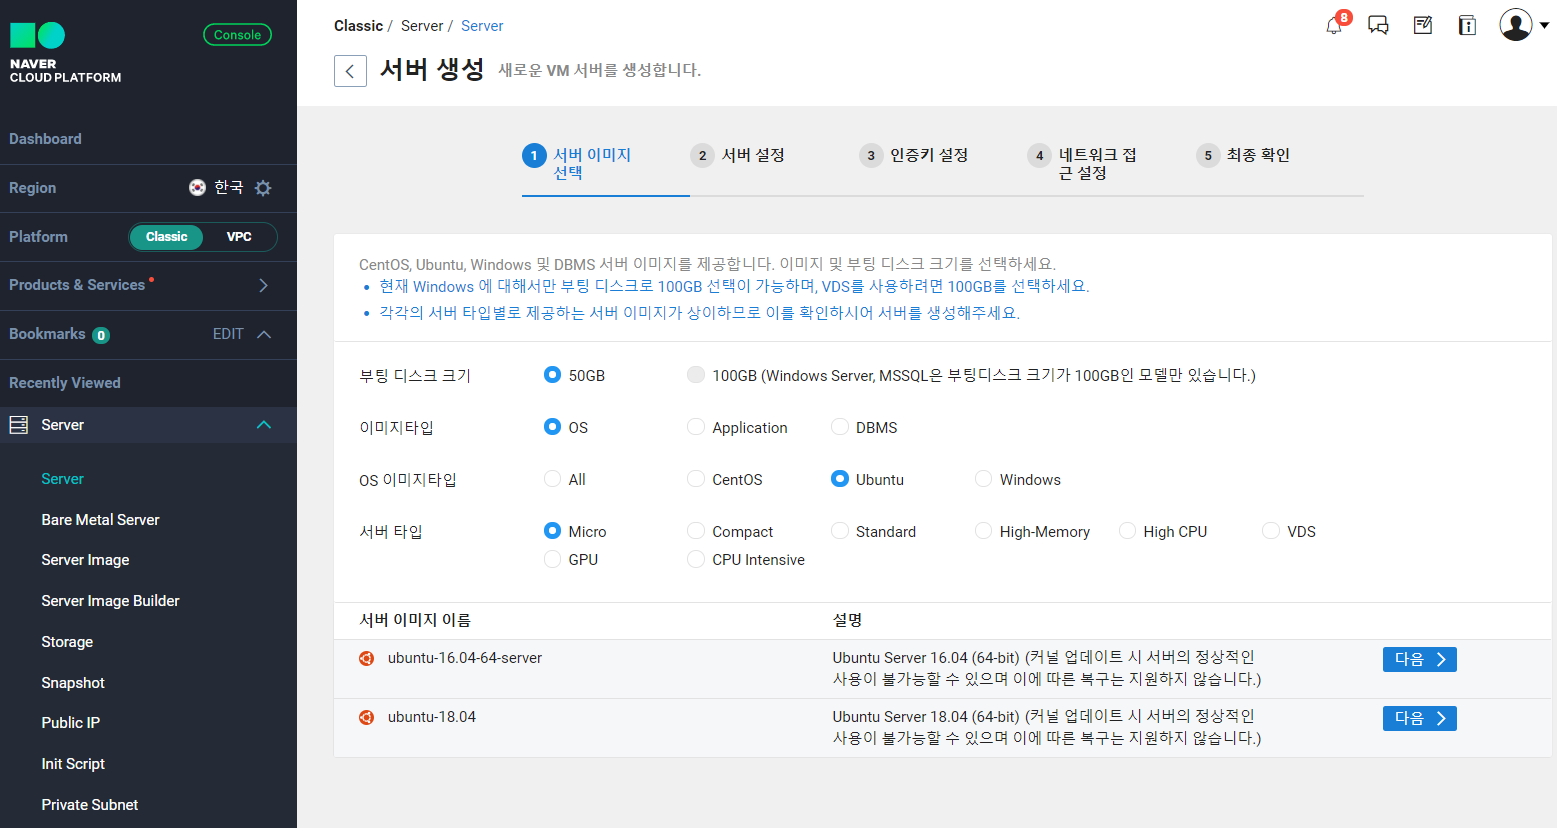Open Dashboard in sidebar
The image size is (1557, 828).
(x=46, y=139)
